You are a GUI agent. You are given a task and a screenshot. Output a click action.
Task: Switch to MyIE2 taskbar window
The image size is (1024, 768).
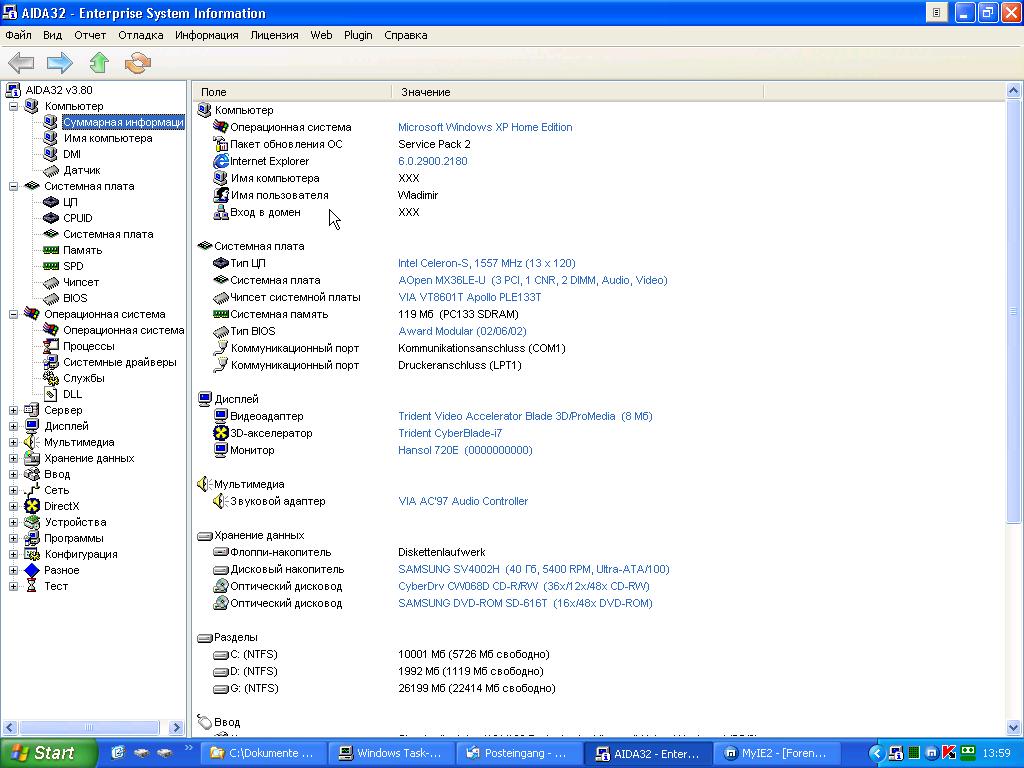pos(775,754)
